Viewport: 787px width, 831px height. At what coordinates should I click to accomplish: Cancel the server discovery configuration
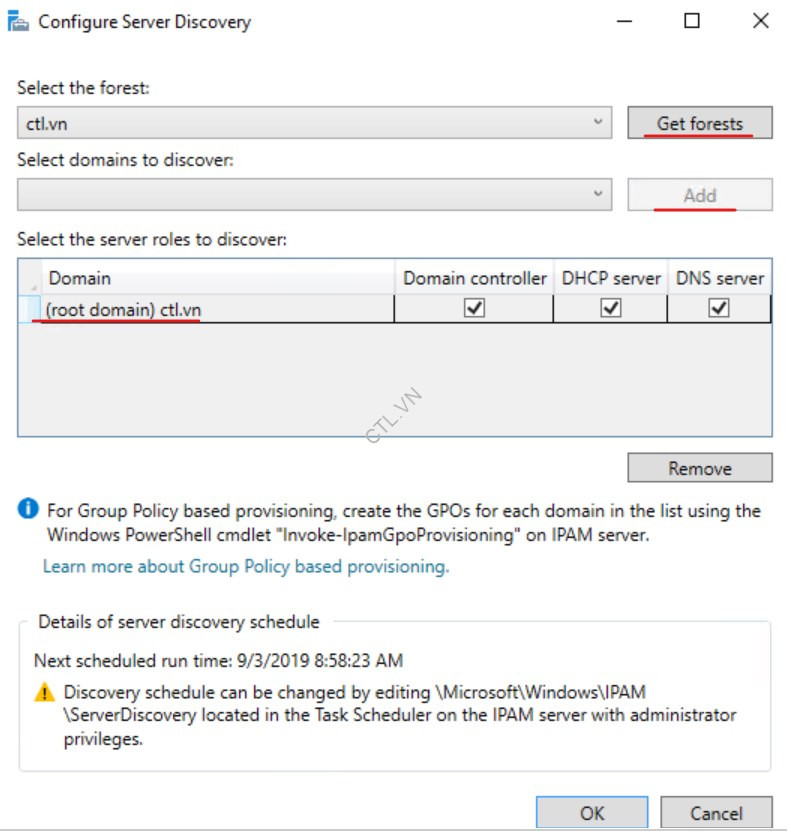pos(716,812)
